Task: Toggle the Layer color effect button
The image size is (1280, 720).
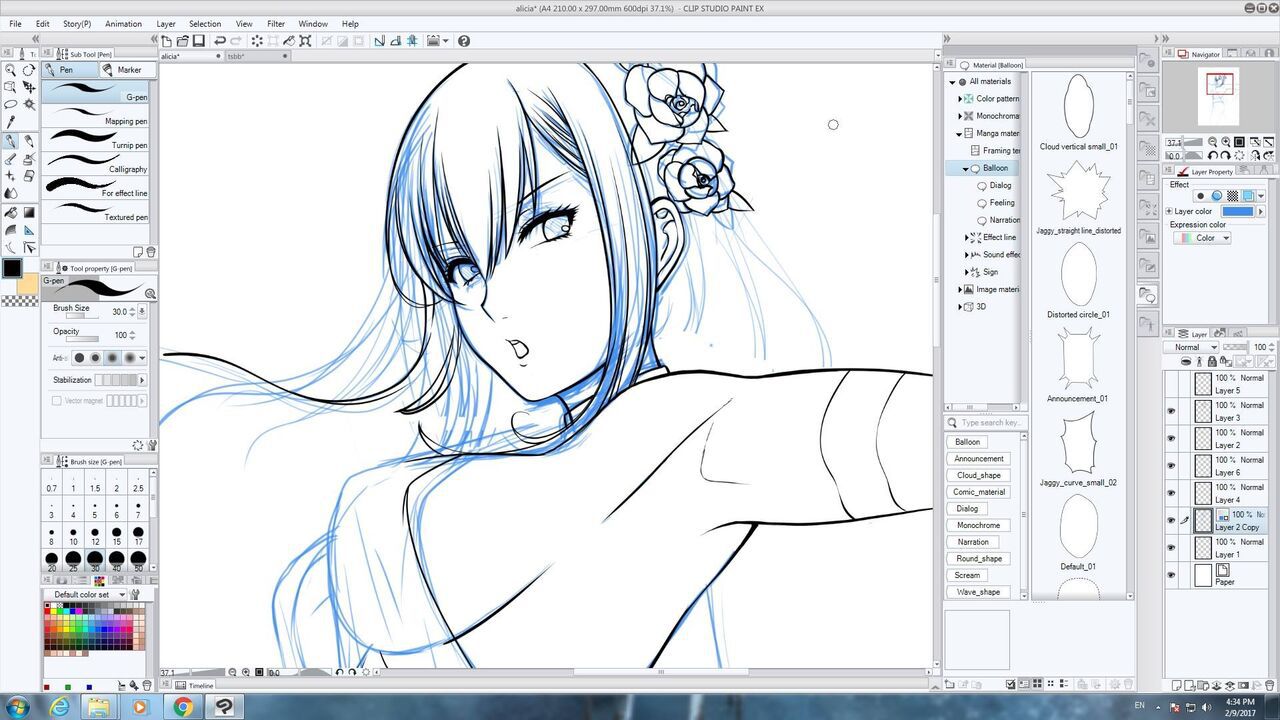Action: point(1248,196)
